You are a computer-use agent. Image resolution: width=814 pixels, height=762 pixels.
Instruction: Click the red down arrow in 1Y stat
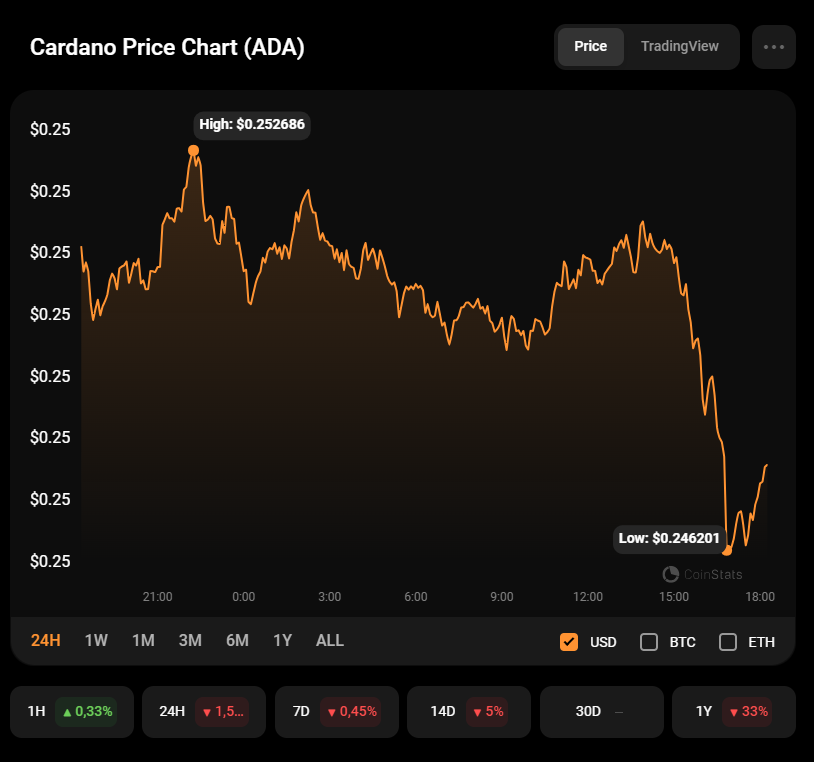tap(734, 712)
